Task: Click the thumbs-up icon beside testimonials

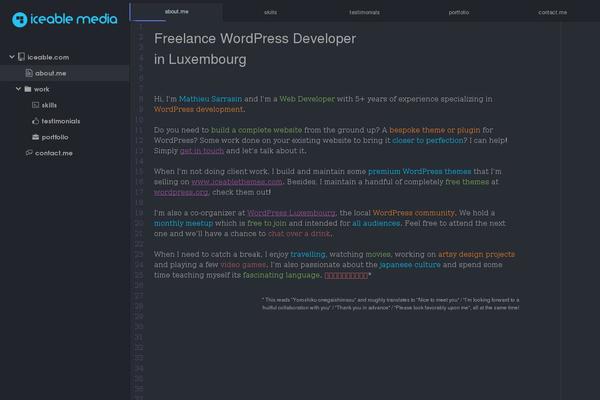Action: pos(36,121)
